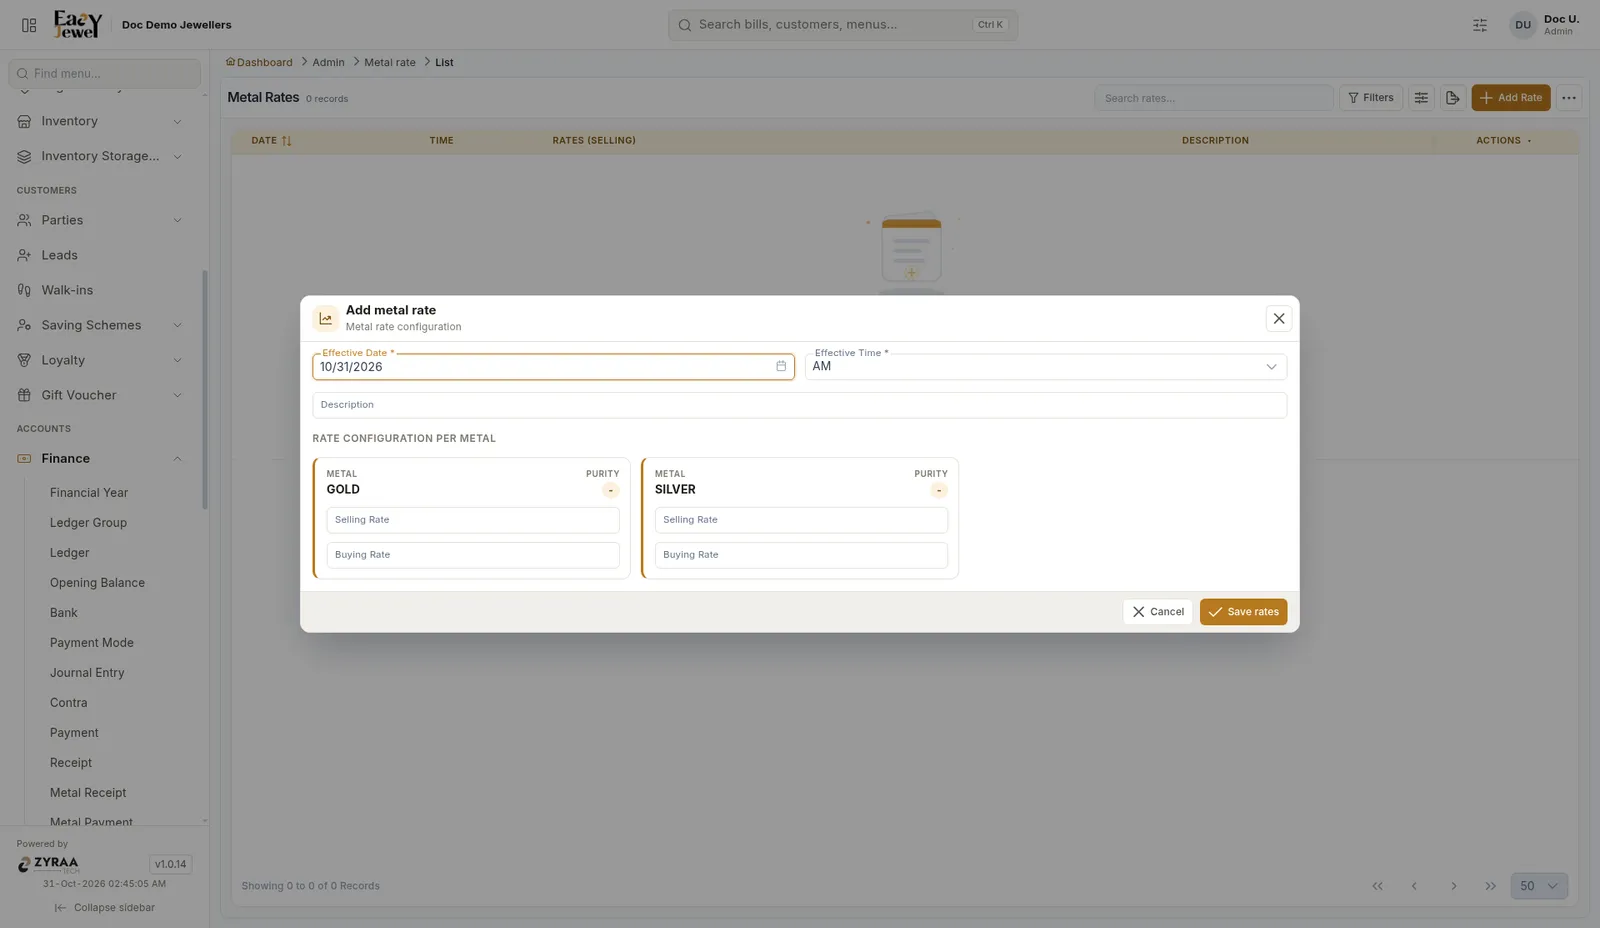Click the Metal rate breadcrumb
1600x928 pixels.
coord(390,62)
